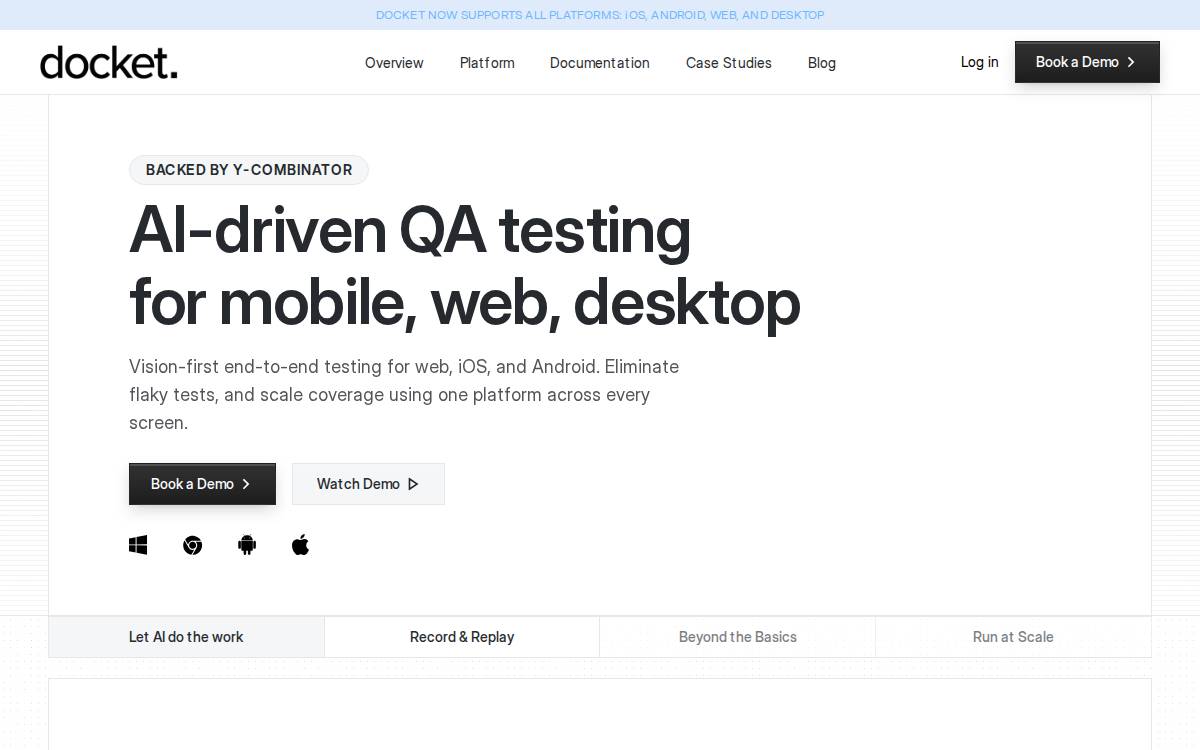Open Case Studies page
The image size is (1200, 750).
729,63
